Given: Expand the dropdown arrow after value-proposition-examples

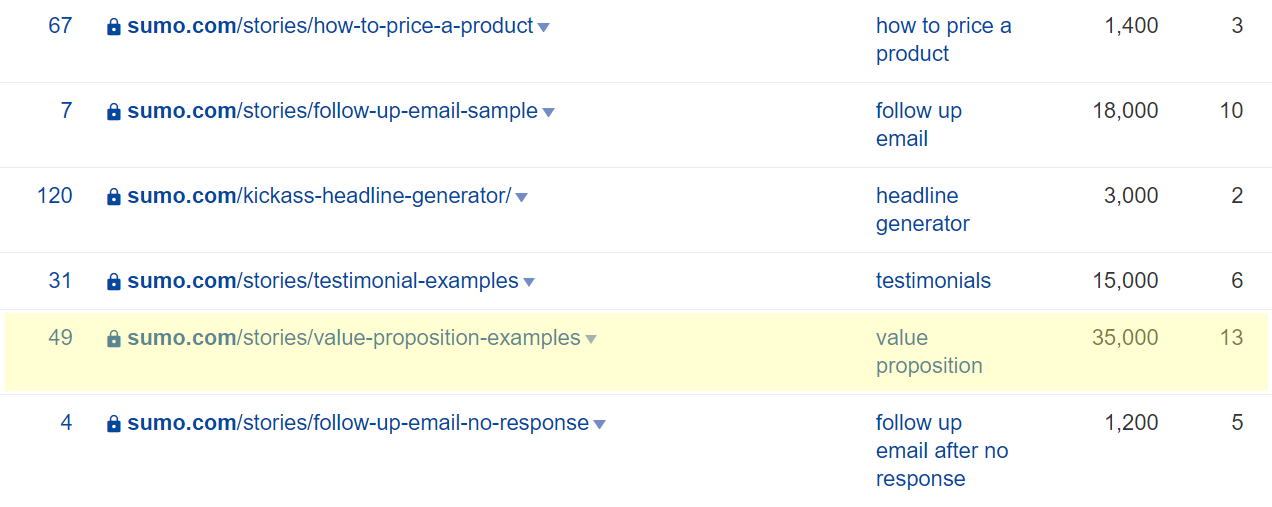Looking at the screenshot, I should coord(591,340).
